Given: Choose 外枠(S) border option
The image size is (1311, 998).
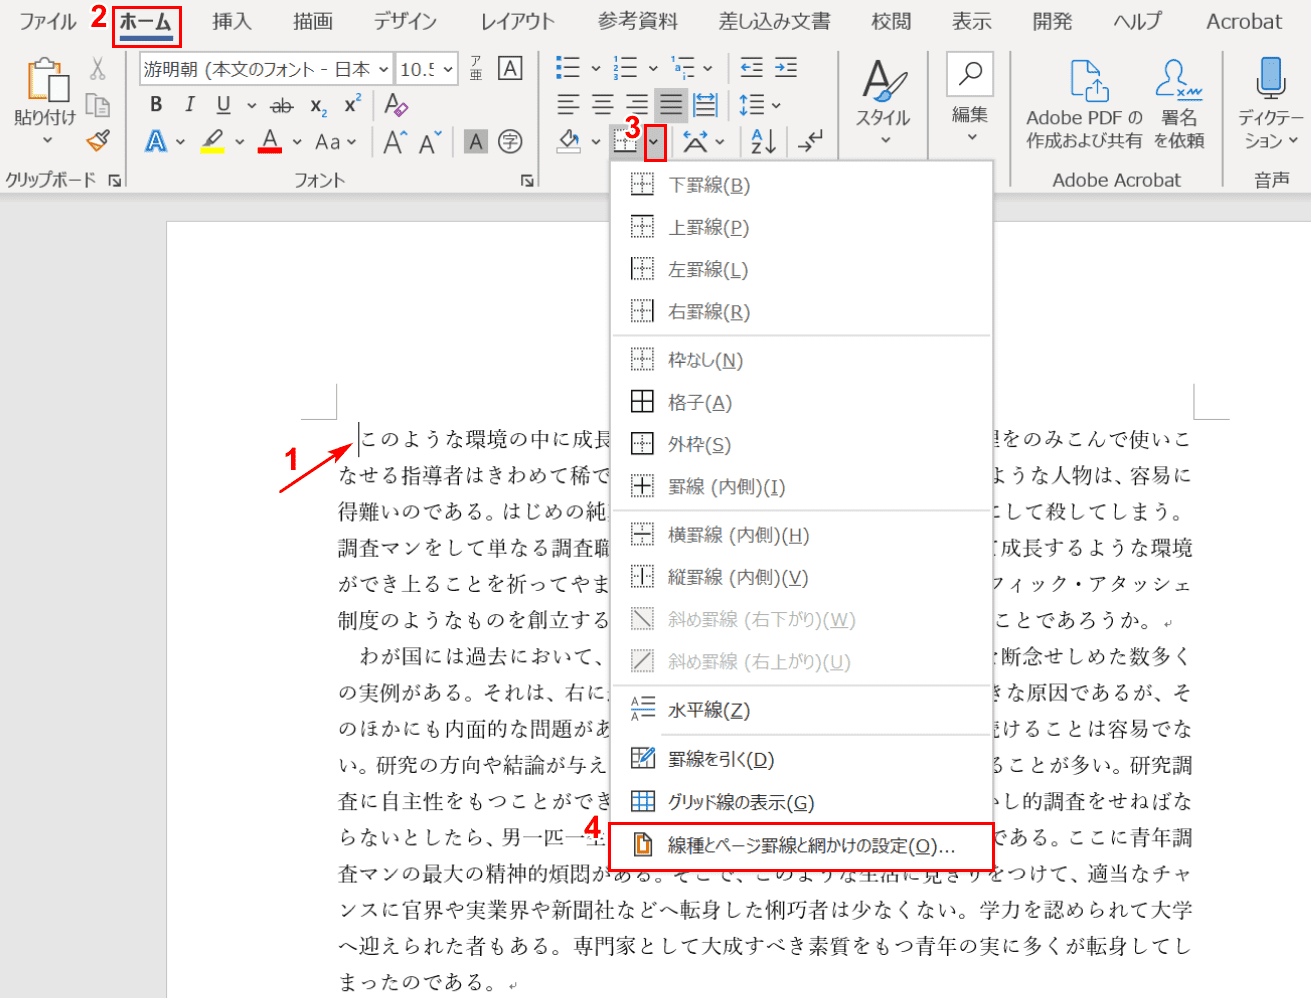Looking at the screenshot, I should tap(801, 444).
